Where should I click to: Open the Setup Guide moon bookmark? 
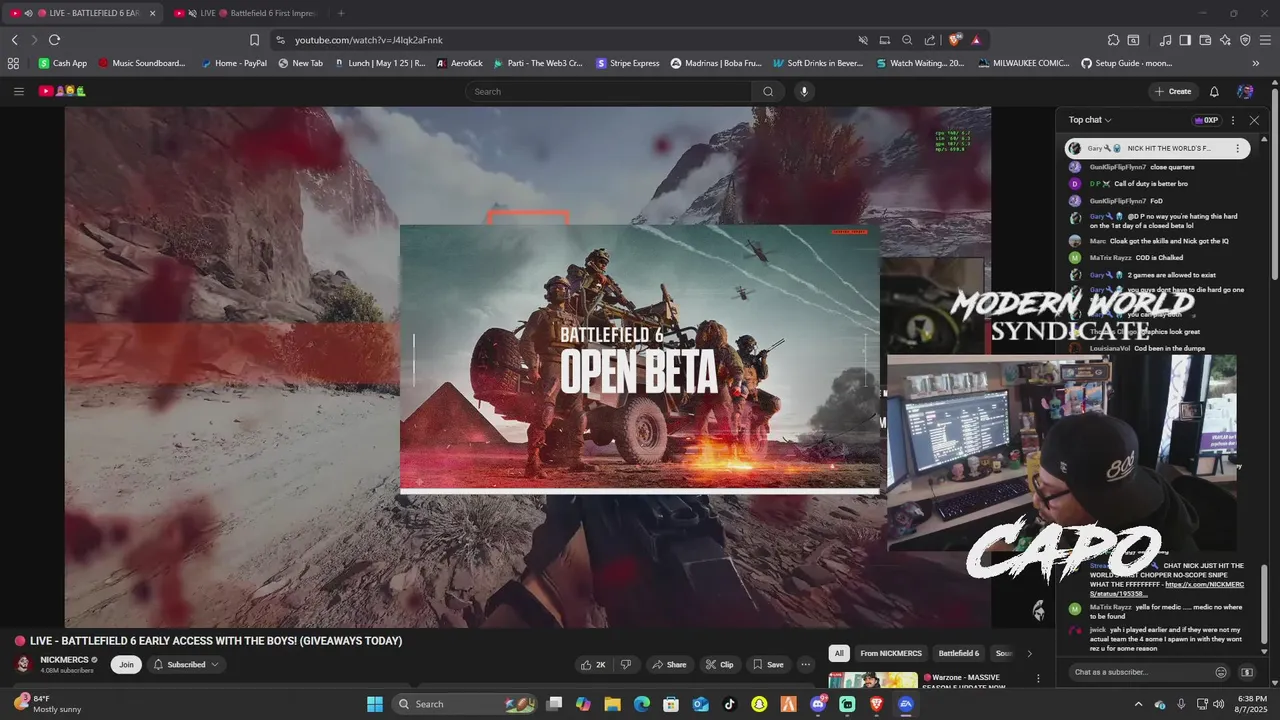click(x=1126, y=63)
